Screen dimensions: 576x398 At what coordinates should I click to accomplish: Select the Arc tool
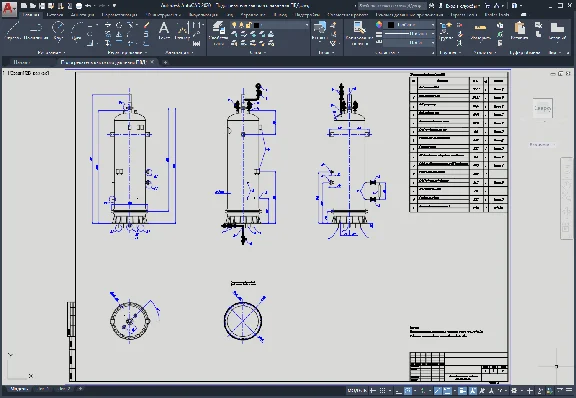77,31
